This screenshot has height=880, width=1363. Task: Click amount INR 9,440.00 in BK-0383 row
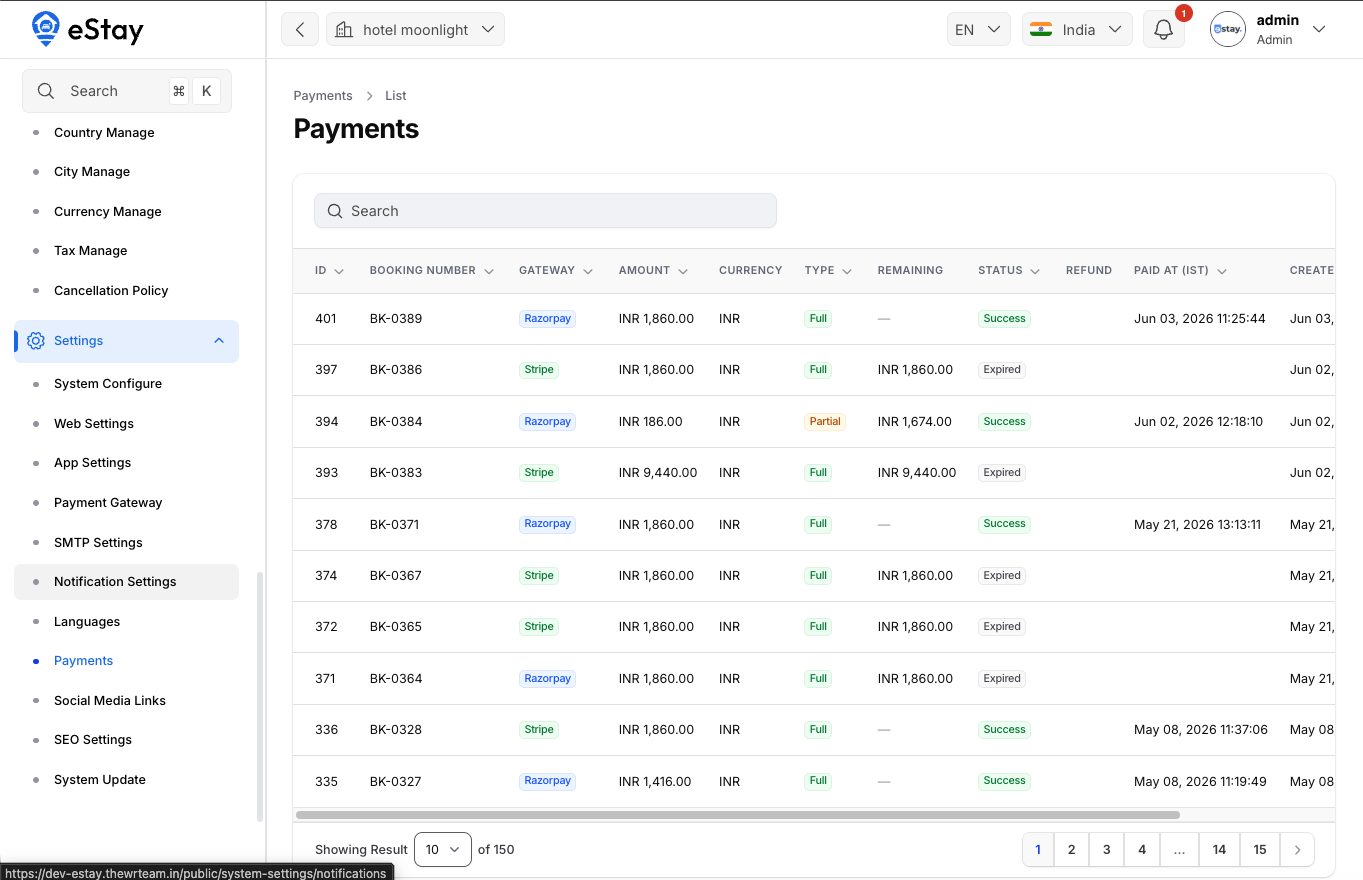pyautogui.click(x=658, y=473)
